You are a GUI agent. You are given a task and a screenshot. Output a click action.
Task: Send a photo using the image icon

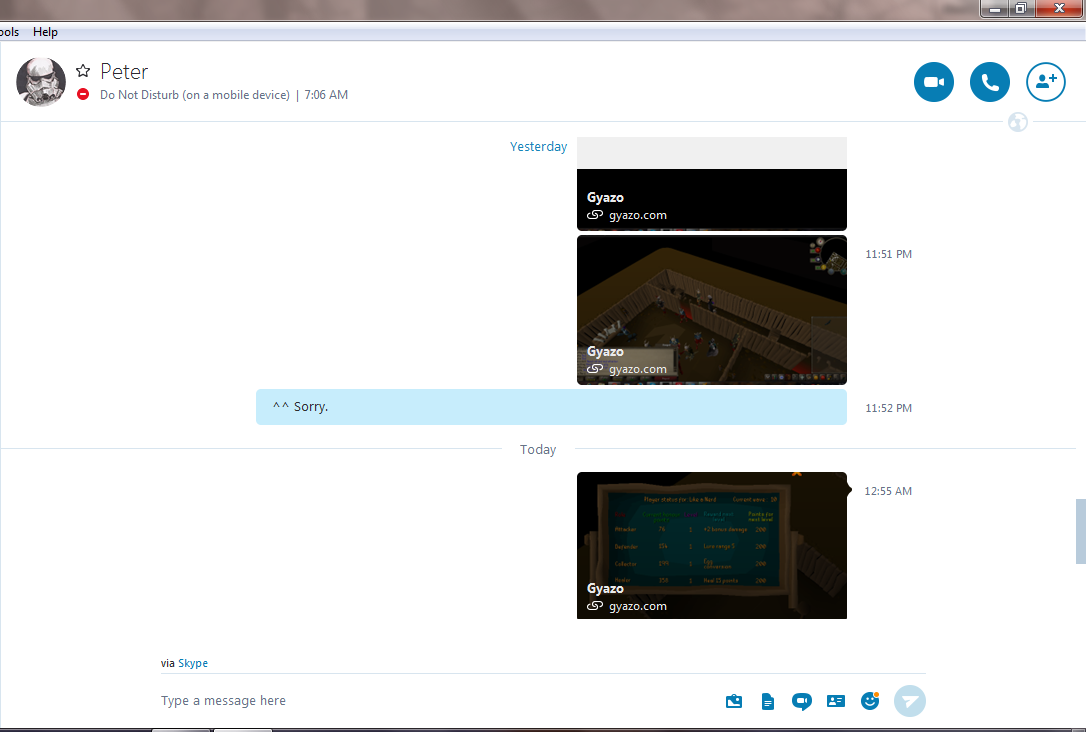pos(734,702)
